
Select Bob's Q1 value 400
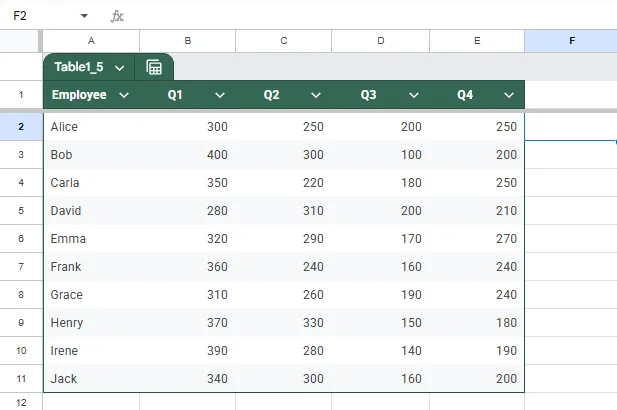point(188,155)
